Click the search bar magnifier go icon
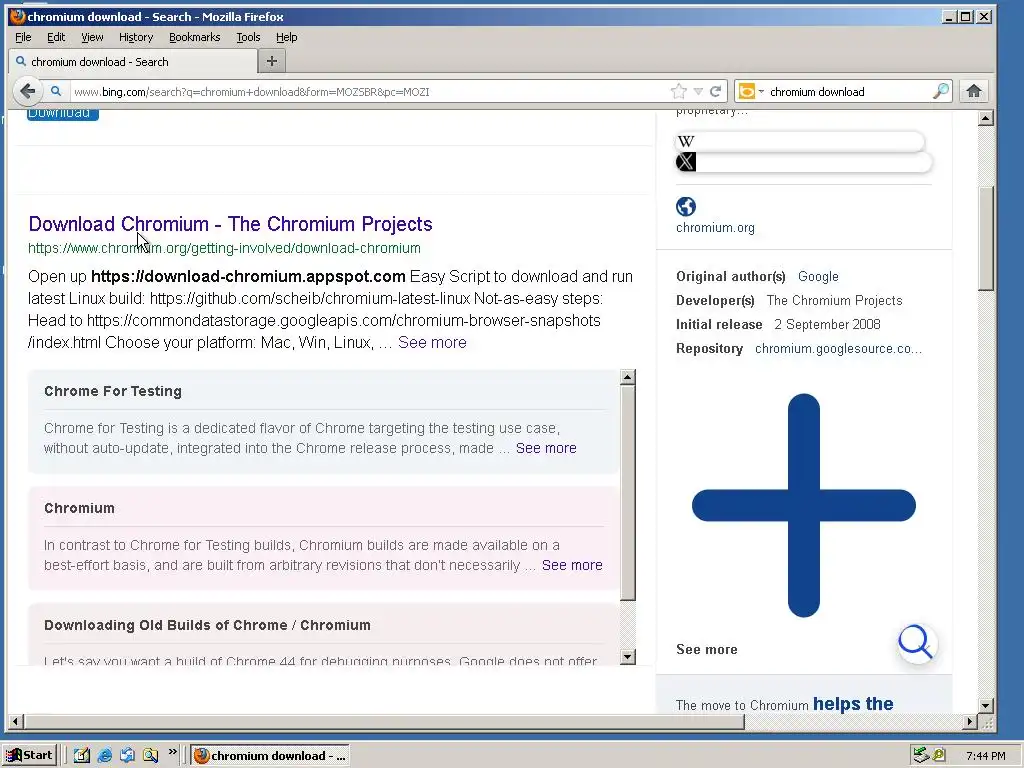Viewport: 1024px width, 768px height. click(940, 91)
